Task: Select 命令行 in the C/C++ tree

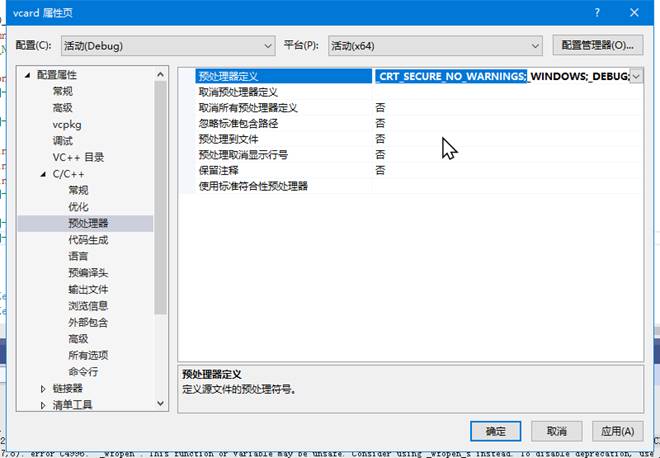Action: [82, 372]
